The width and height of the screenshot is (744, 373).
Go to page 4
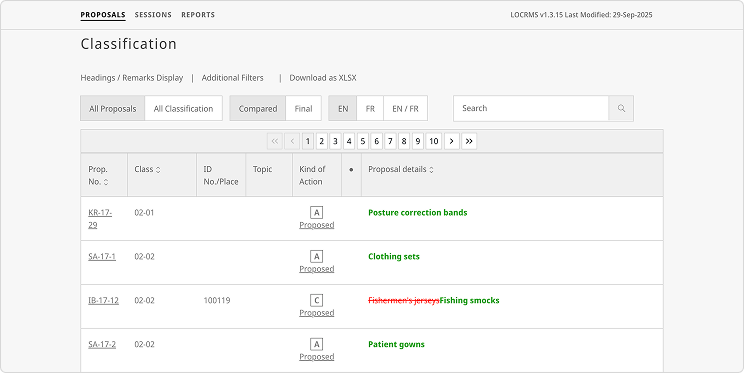[x=349, y=141]
